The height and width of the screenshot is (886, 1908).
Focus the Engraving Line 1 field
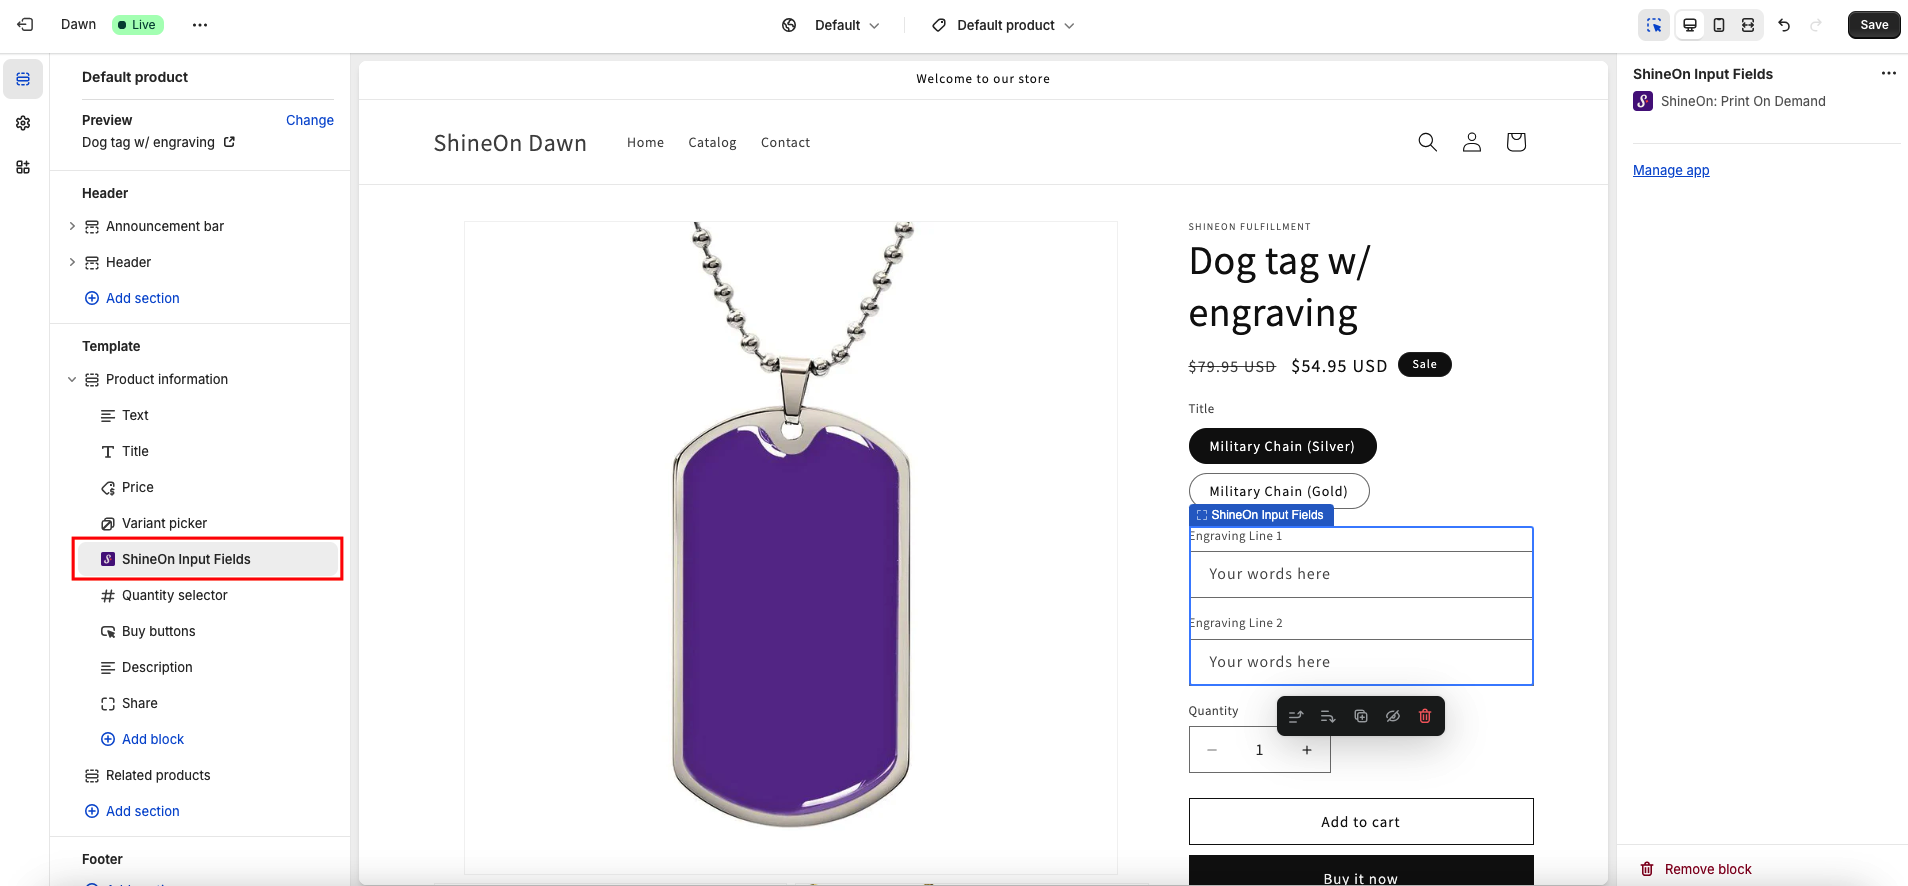[x=1361, y=574]
